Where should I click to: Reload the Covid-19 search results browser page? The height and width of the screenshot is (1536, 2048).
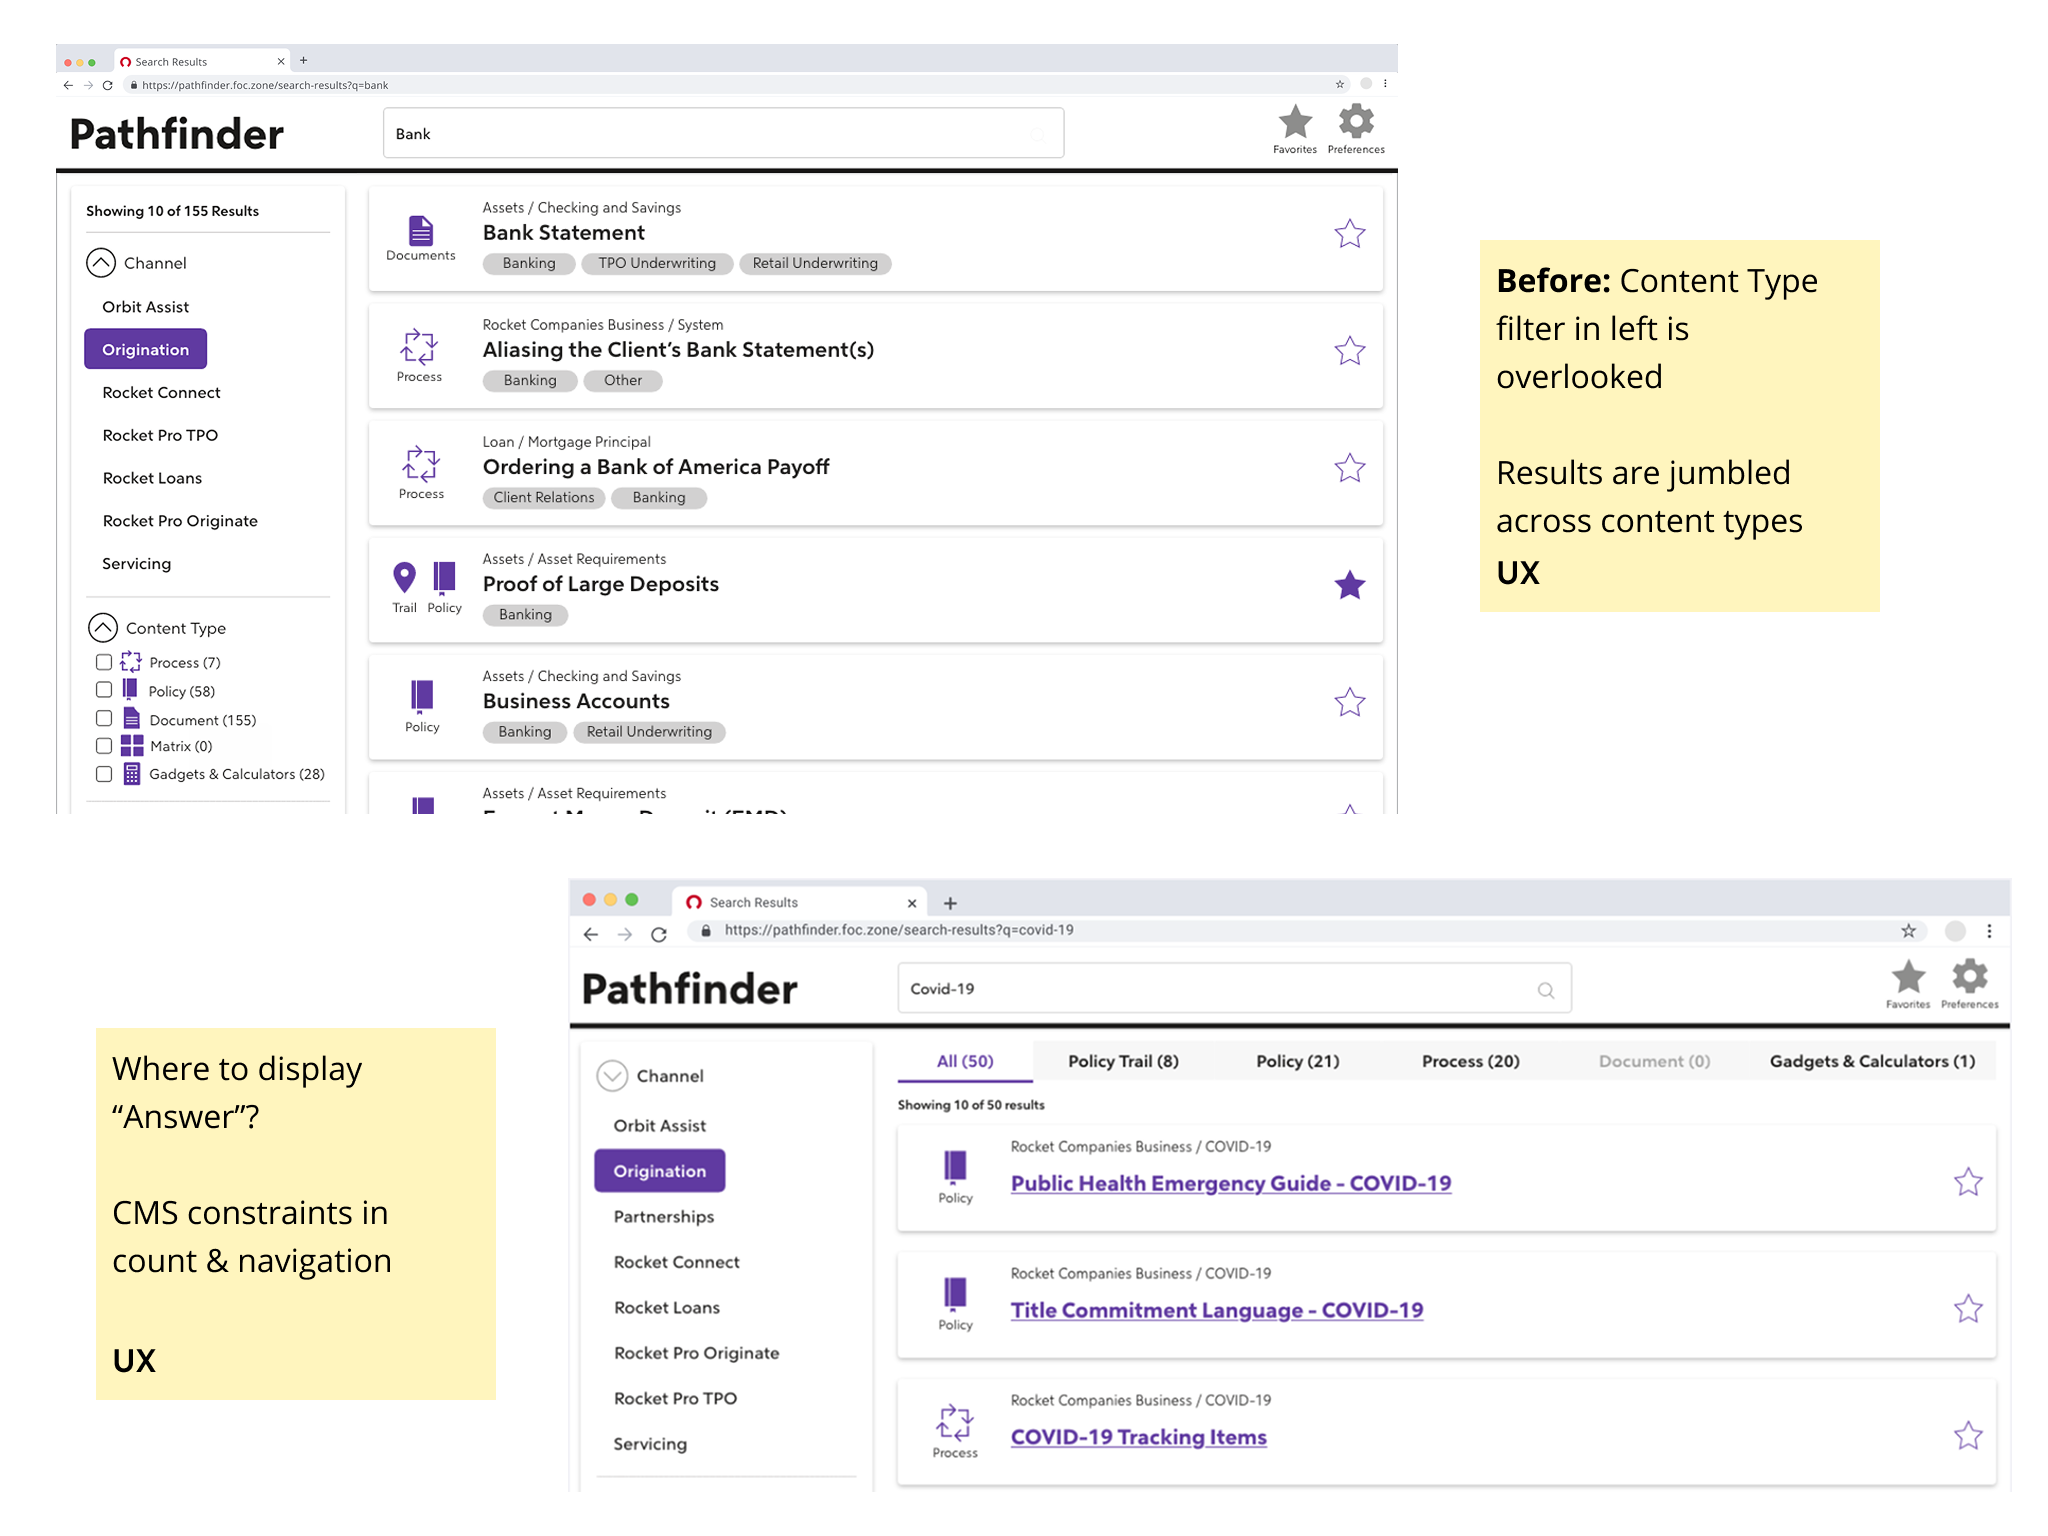pyautogui.click(x=658, y=934)
